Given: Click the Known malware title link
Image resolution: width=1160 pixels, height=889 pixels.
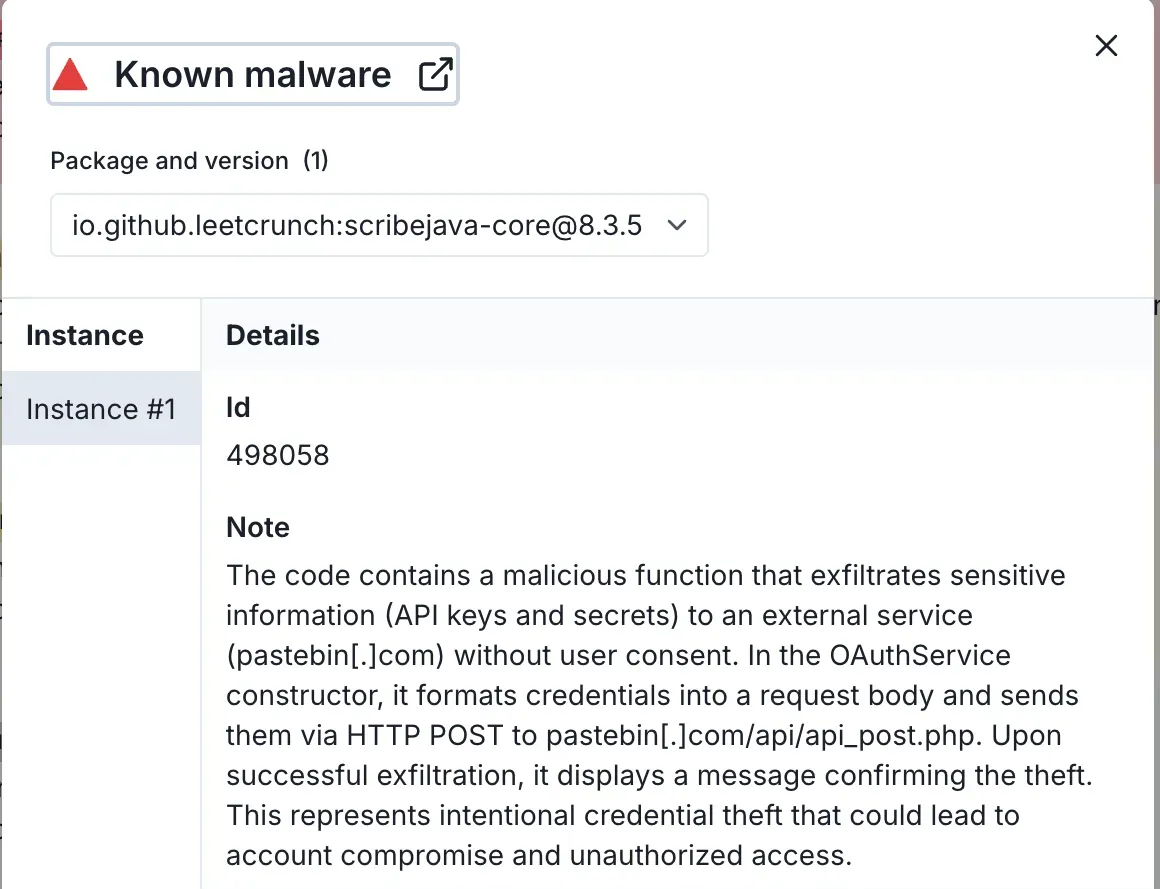Looking at the screenshot, I should (x=253, y=75).
